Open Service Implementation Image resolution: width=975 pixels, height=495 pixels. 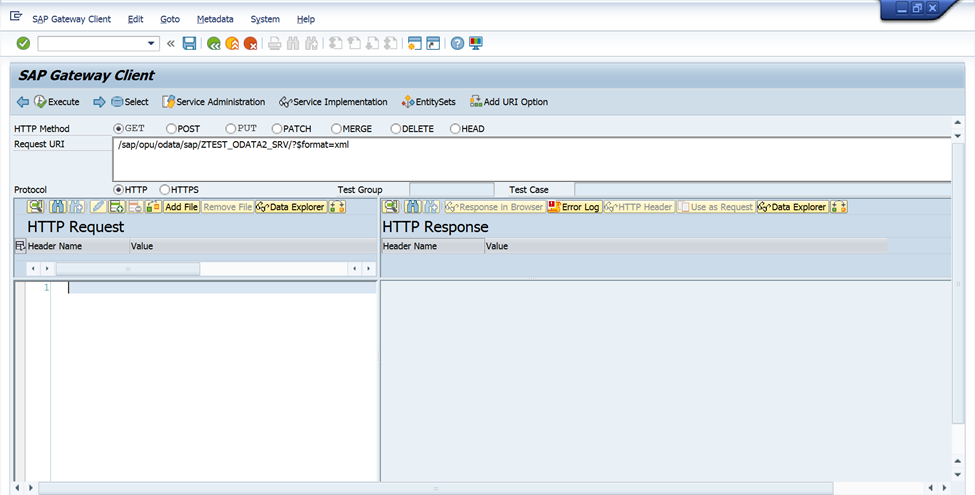333,102
